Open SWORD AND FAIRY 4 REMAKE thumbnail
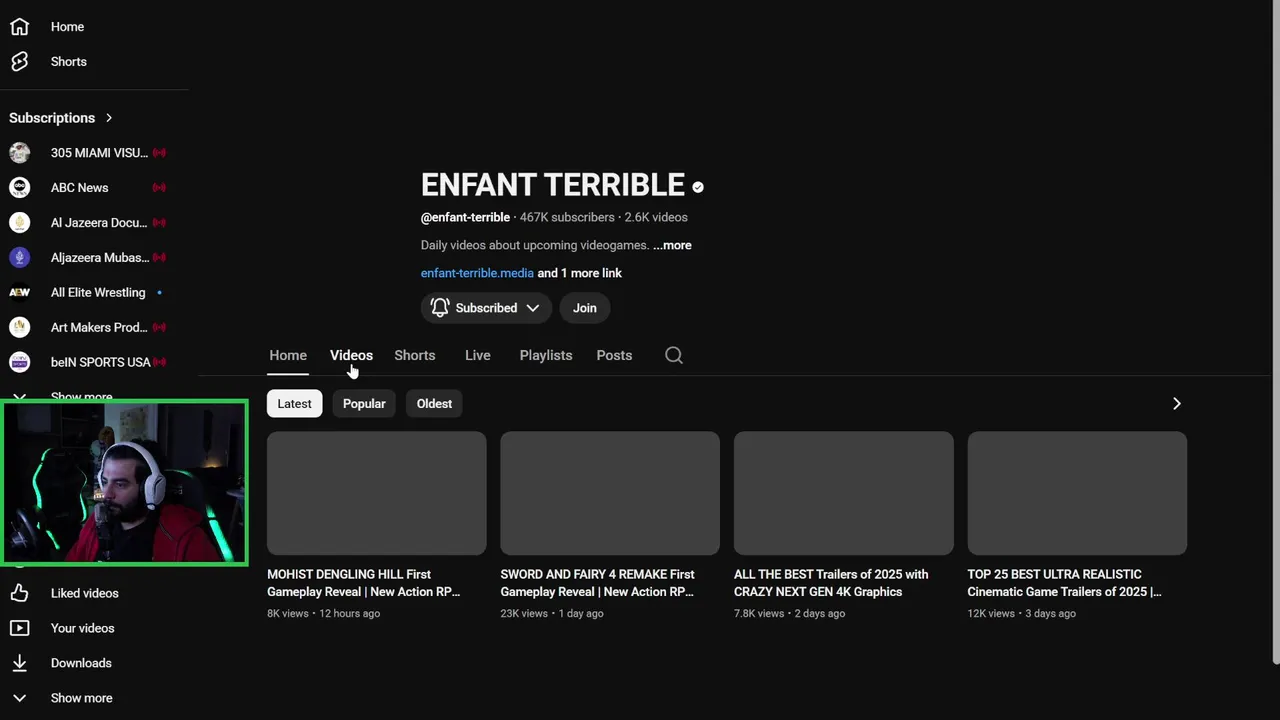Viewport: 1280px width, 720px height. click(x=610, y=493)
